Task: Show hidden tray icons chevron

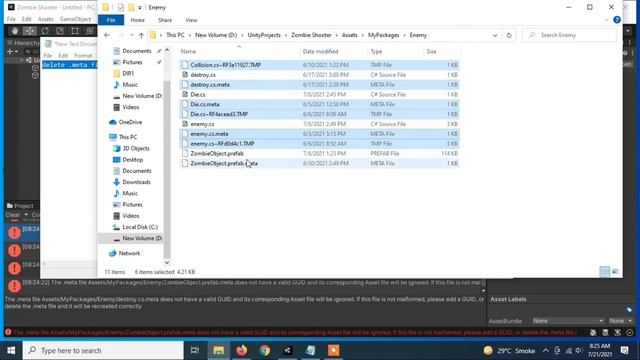Action: [546, 351]
